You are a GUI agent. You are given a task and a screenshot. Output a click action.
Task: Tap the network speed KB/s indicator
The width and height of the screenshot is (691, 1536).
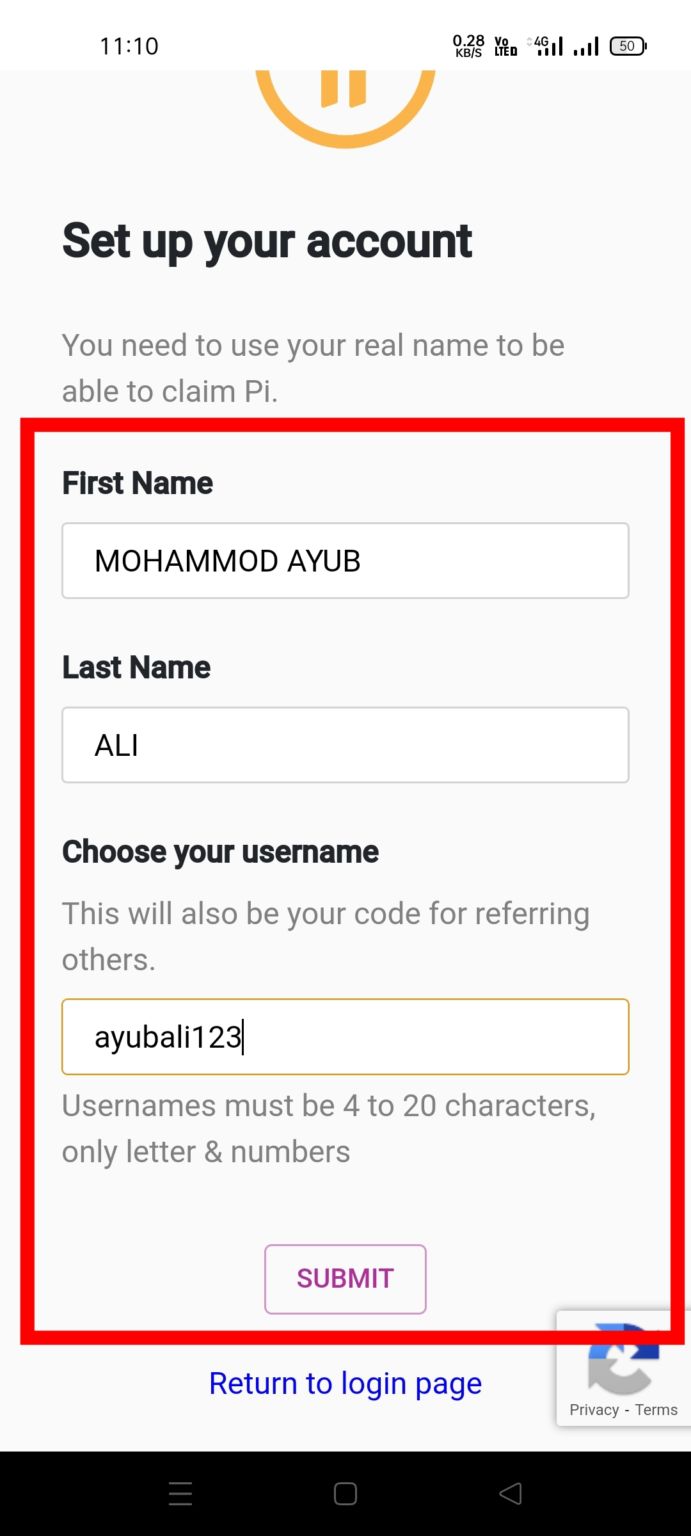(468, 46)
